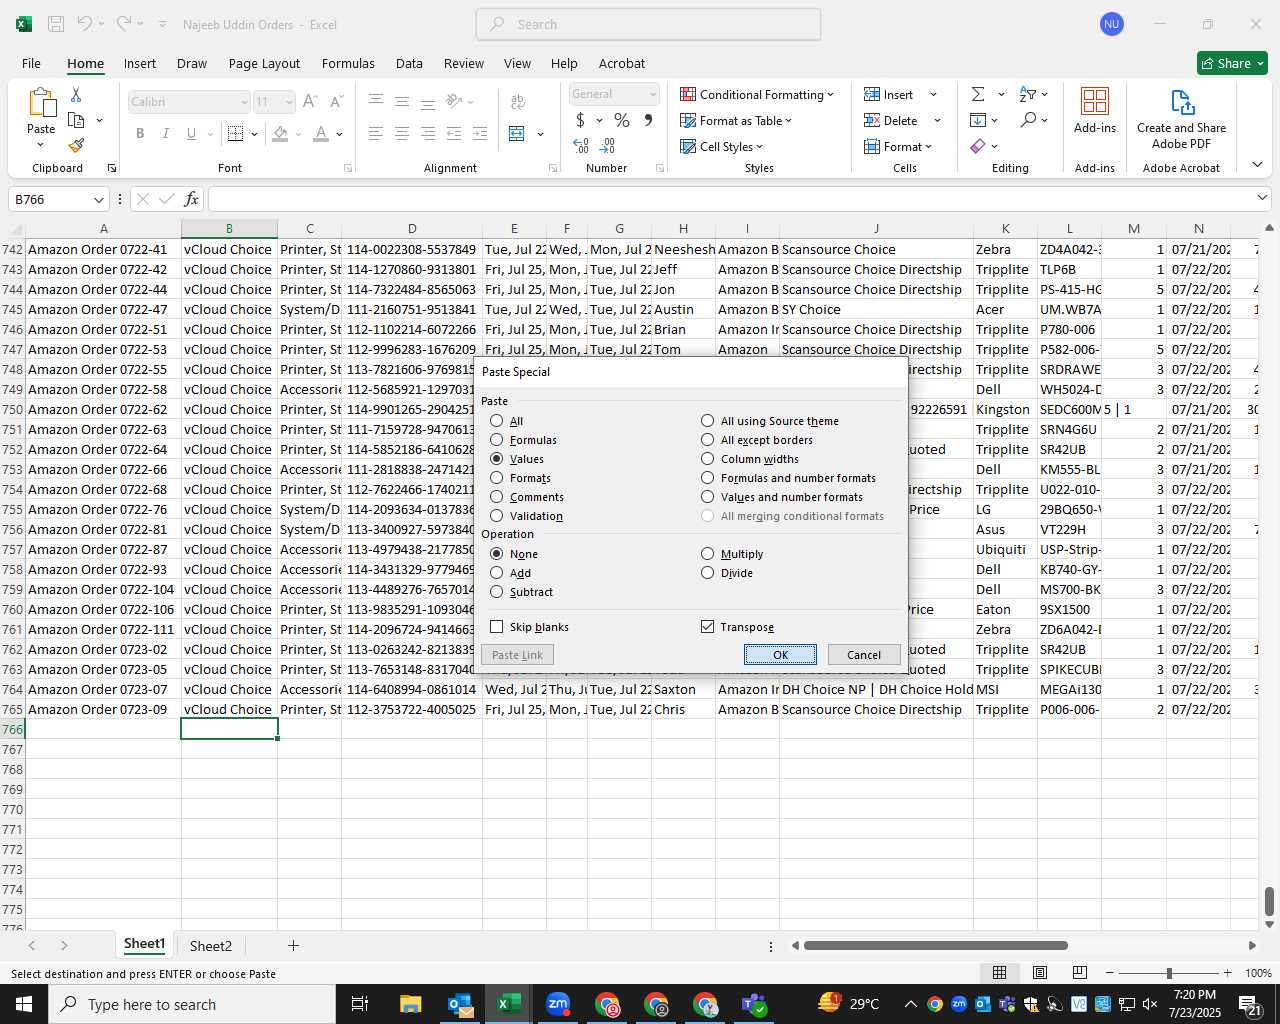Click the Fill Color paint bucket
The height and width of the screenshot is (1024, 1280).
click(280, 134)
